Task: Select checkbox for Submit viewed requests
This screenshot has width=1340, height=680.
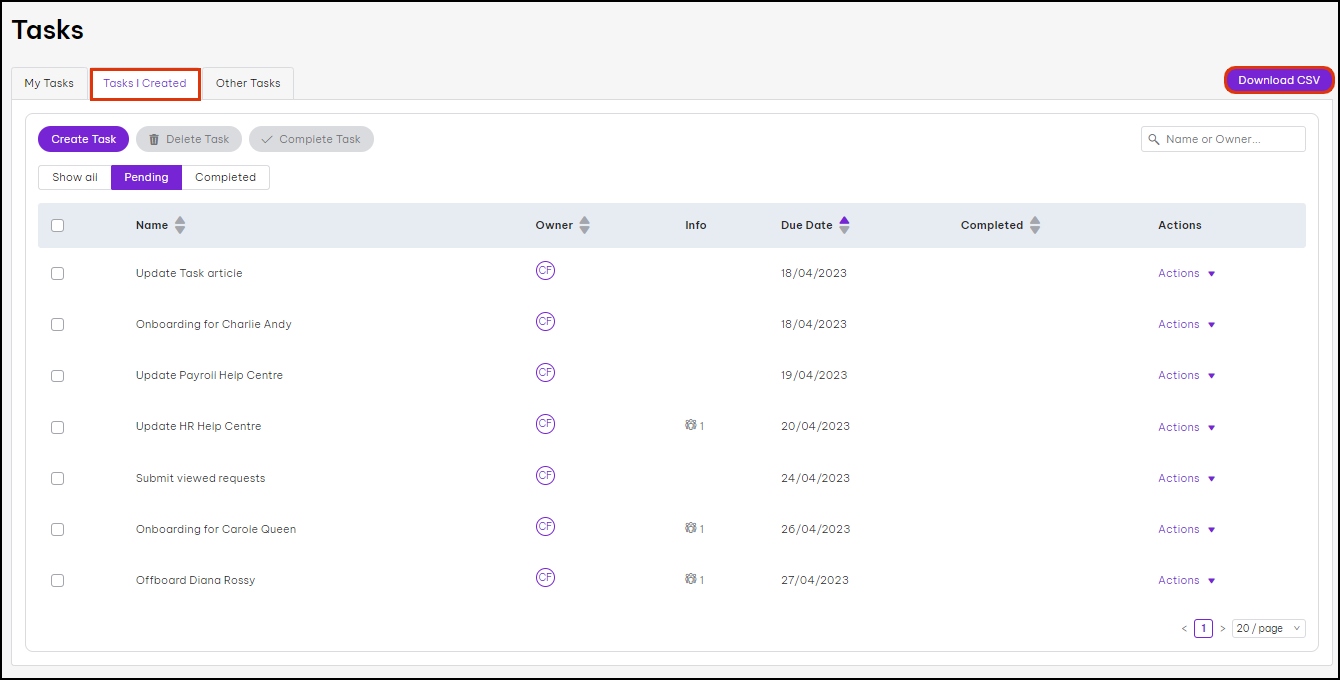Action: coord(57,478)
